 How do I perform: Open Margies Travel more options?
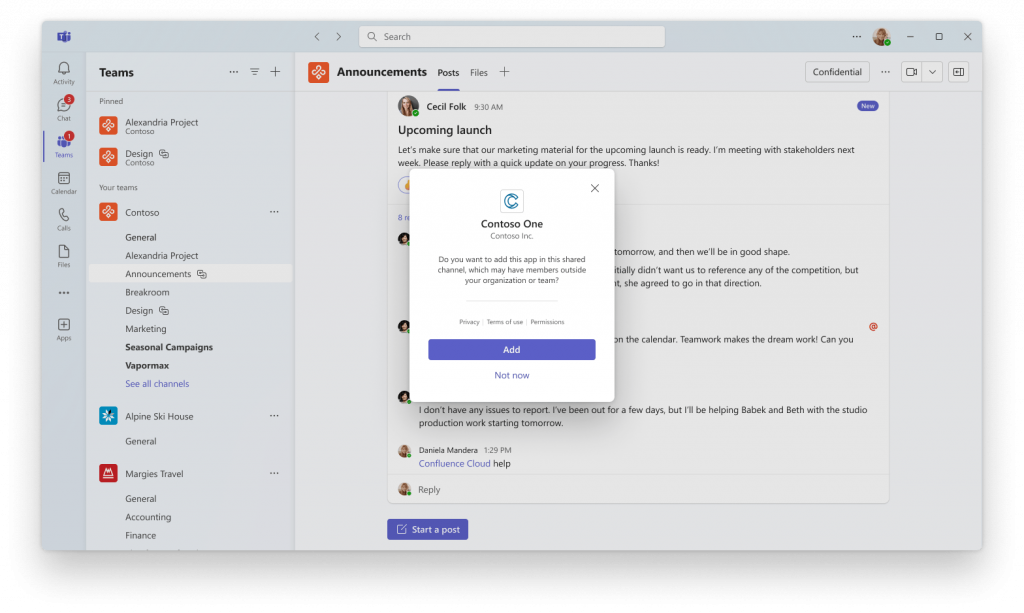pos(274,473)
